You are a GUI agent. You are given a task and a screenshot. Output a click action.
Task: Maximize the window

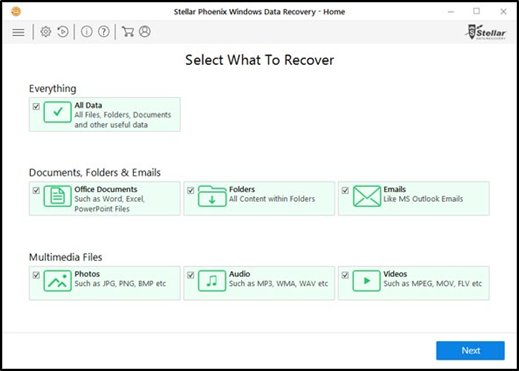point(477,11)
